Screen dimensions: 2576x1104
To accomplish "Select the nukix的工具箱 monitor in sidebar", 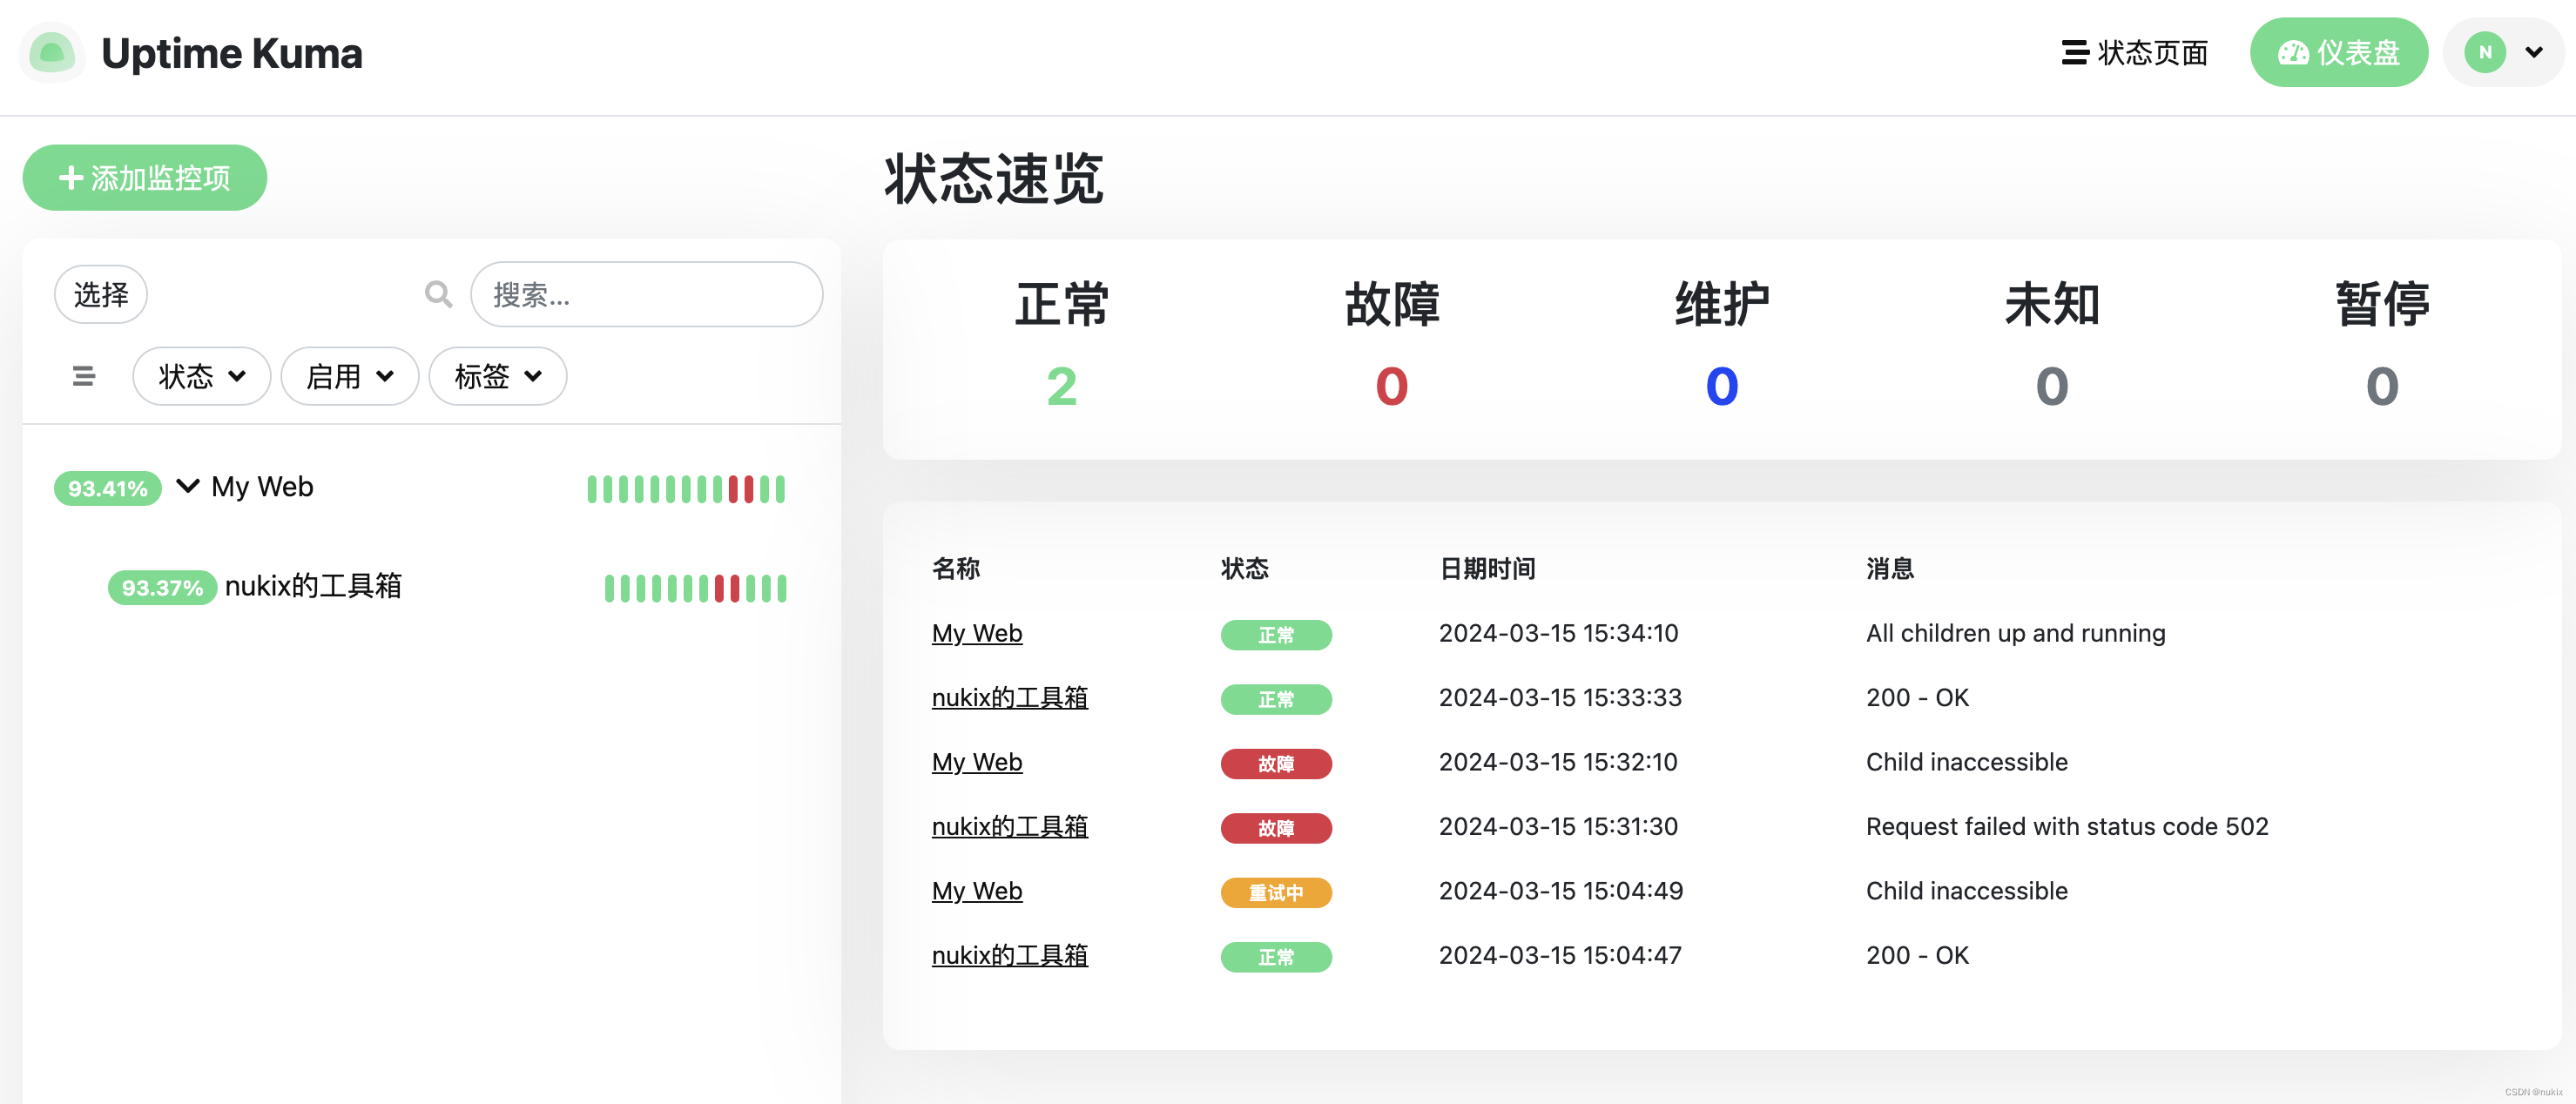I will pos(313,586).
